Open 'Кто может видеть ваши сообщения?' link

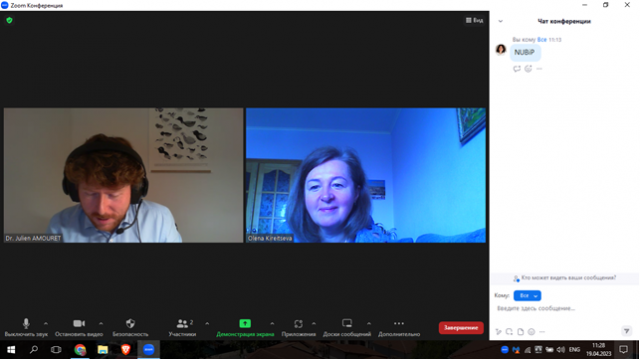[569, 278]
